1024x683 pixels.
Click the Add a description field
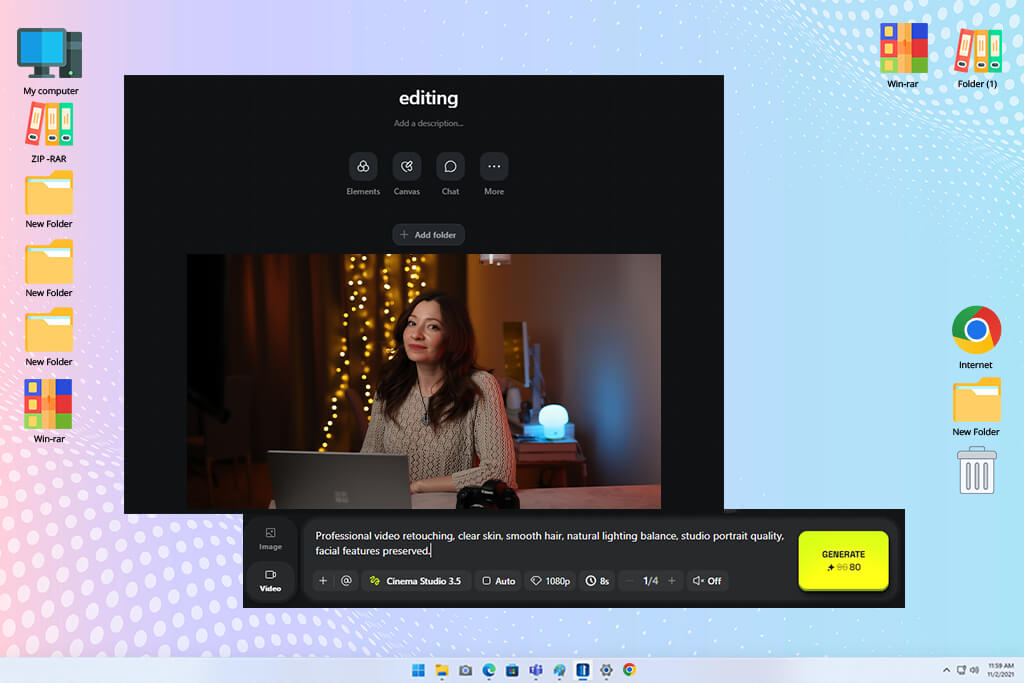[x=428, y=123]
